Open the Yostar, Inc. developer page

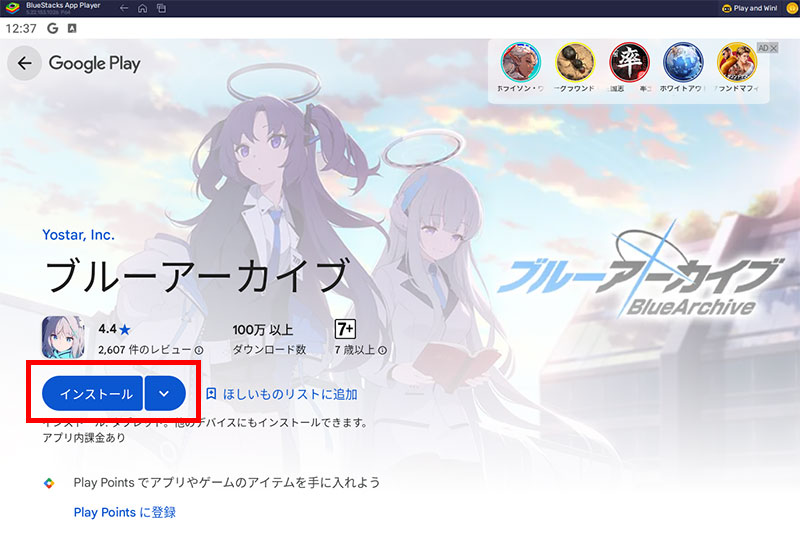pyautogui.click(x=78, y=235)
